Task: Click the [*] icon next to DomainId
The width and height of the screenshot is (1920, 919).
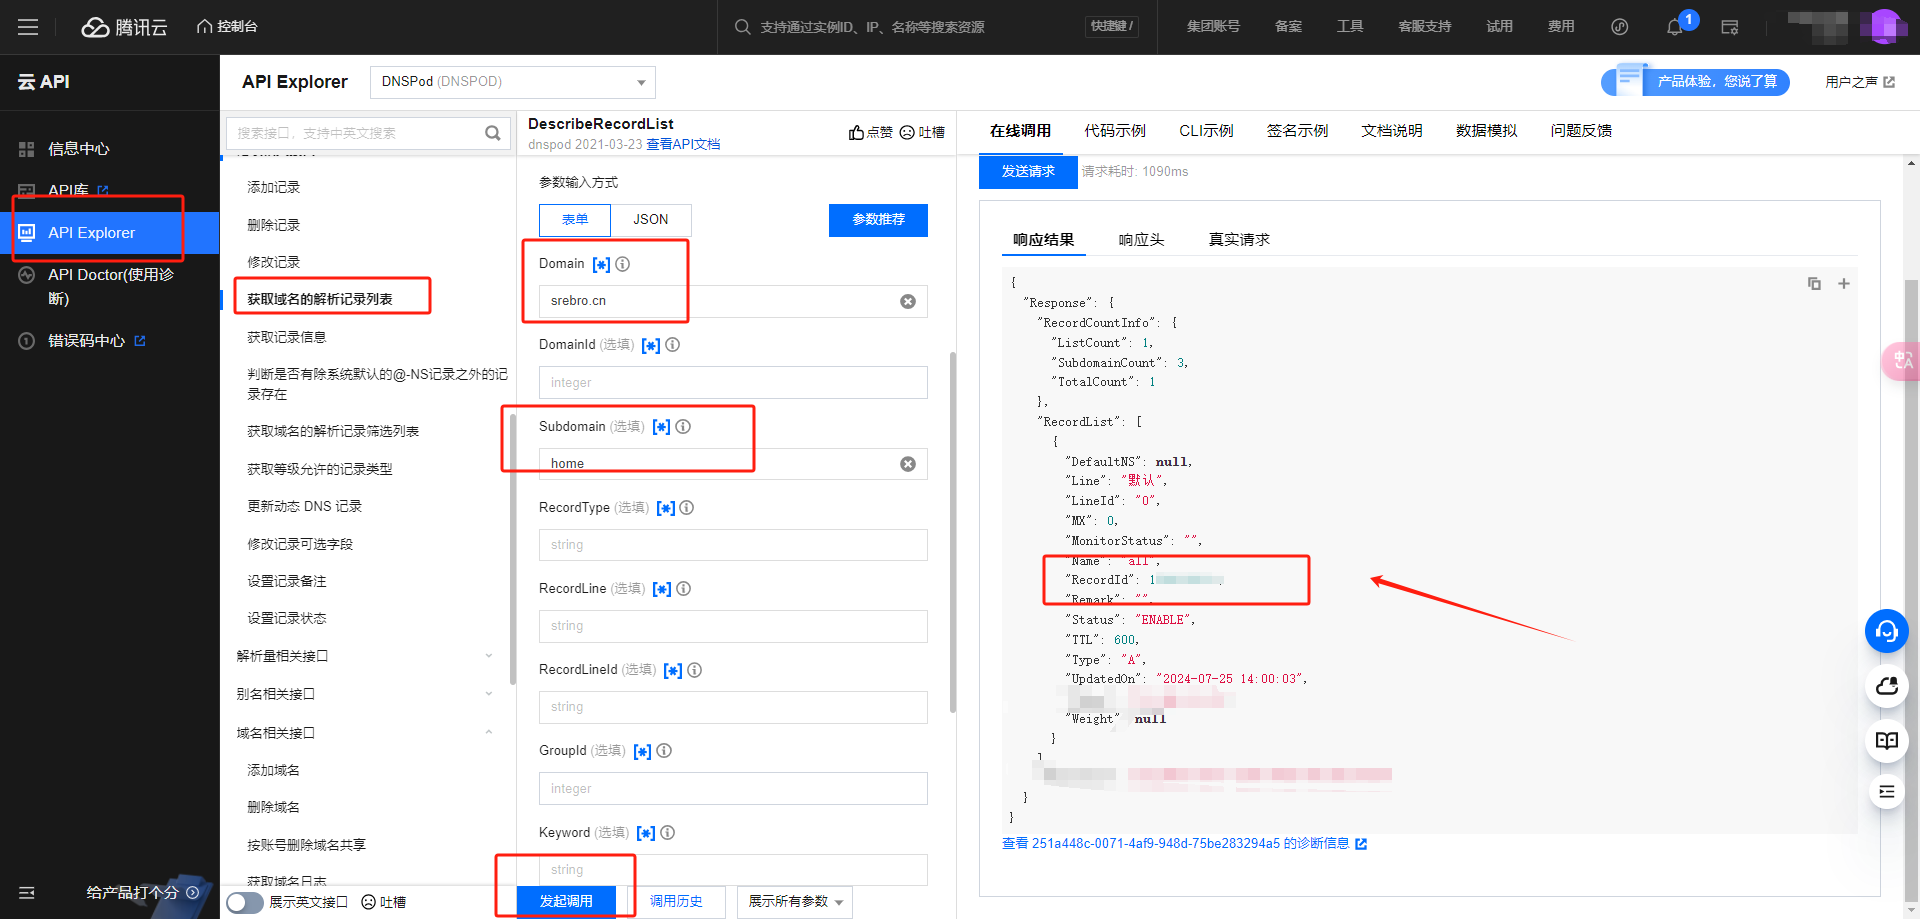Action: tap(651, 345)
